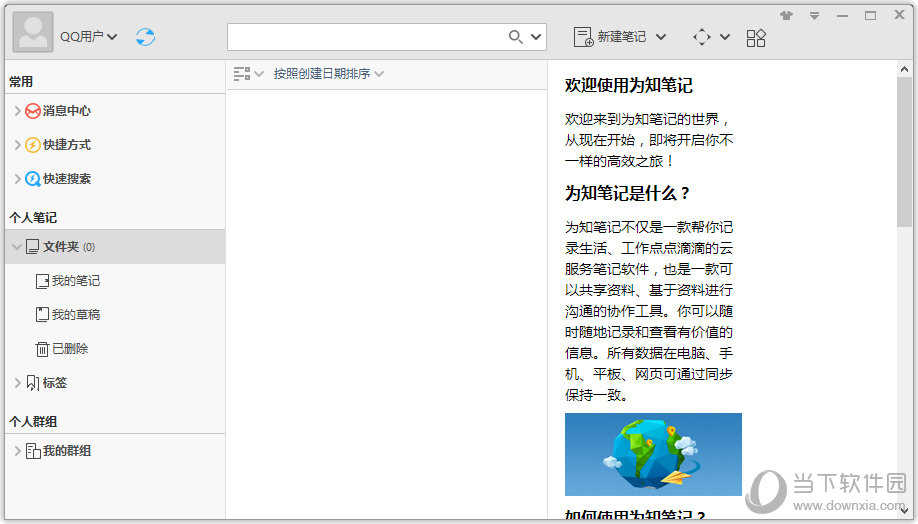Click the 我的笔记 notebook icon
Screen dimensions: 918x524
(x=42, y=281)
